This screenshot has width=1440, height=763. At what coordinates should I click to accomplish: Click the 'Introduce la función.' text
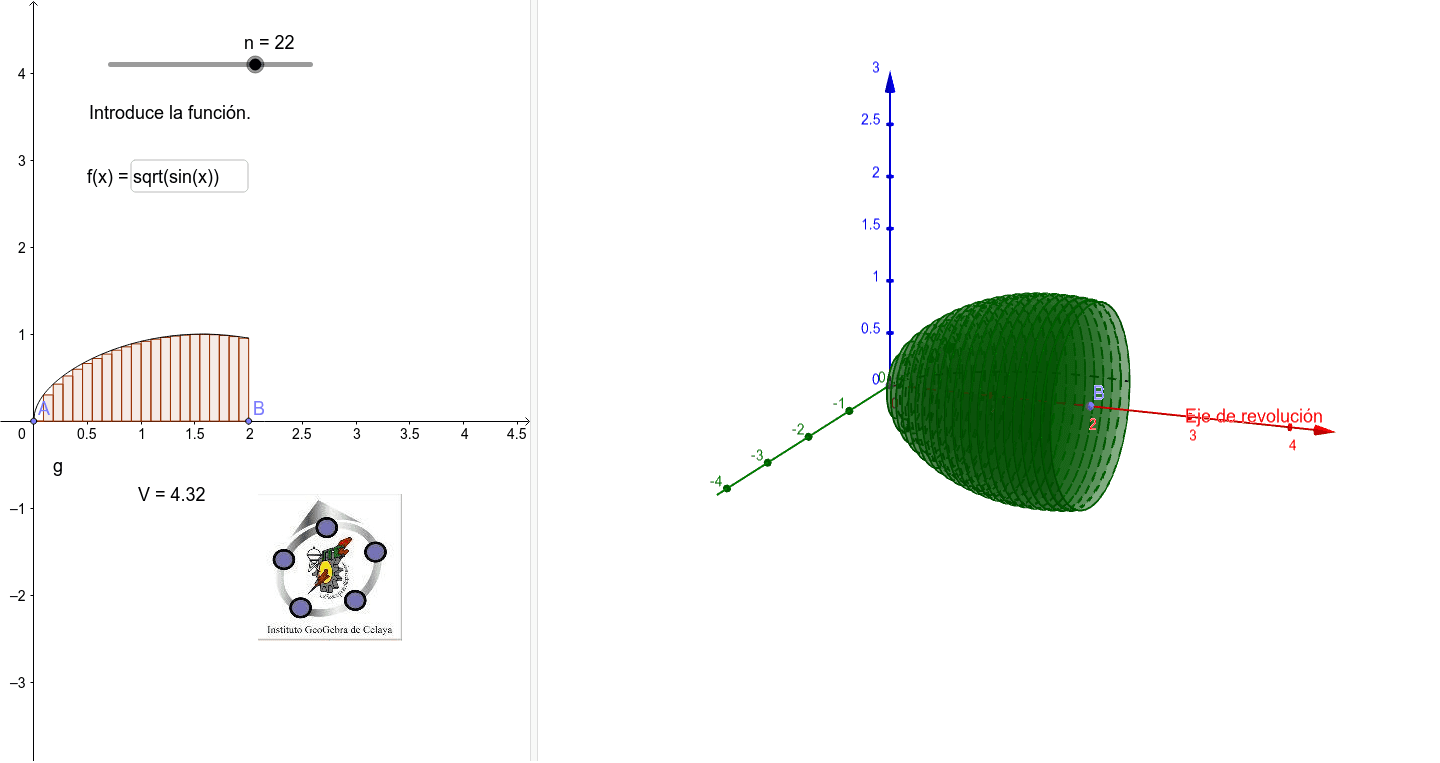click(x=170, y=113)
